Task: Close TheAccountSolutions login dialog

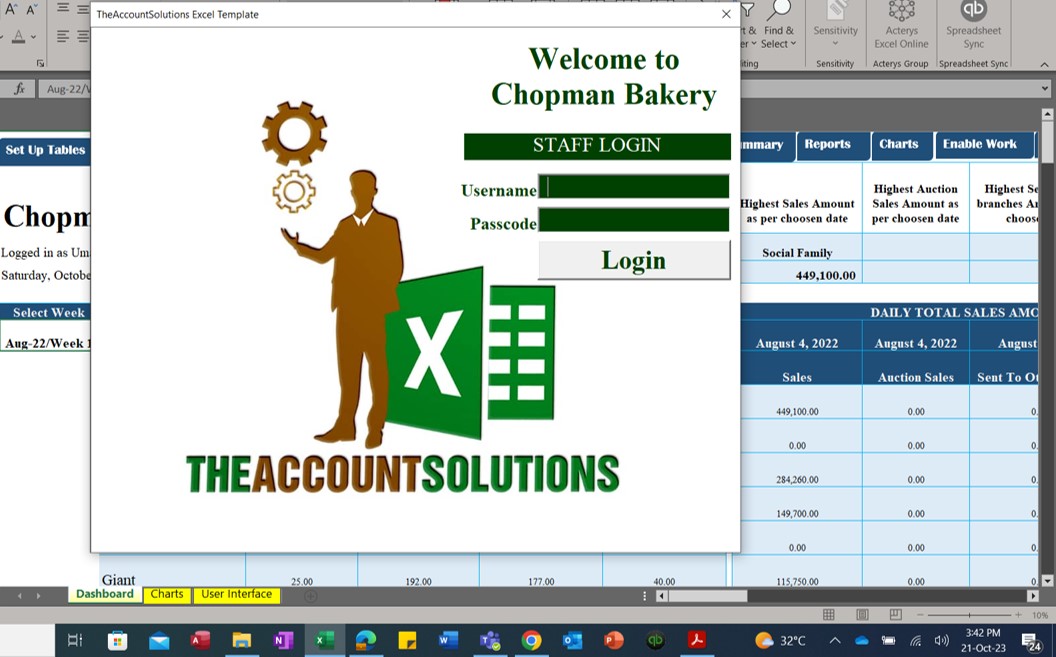Action: pyautogui.click(x=726, y=14)
